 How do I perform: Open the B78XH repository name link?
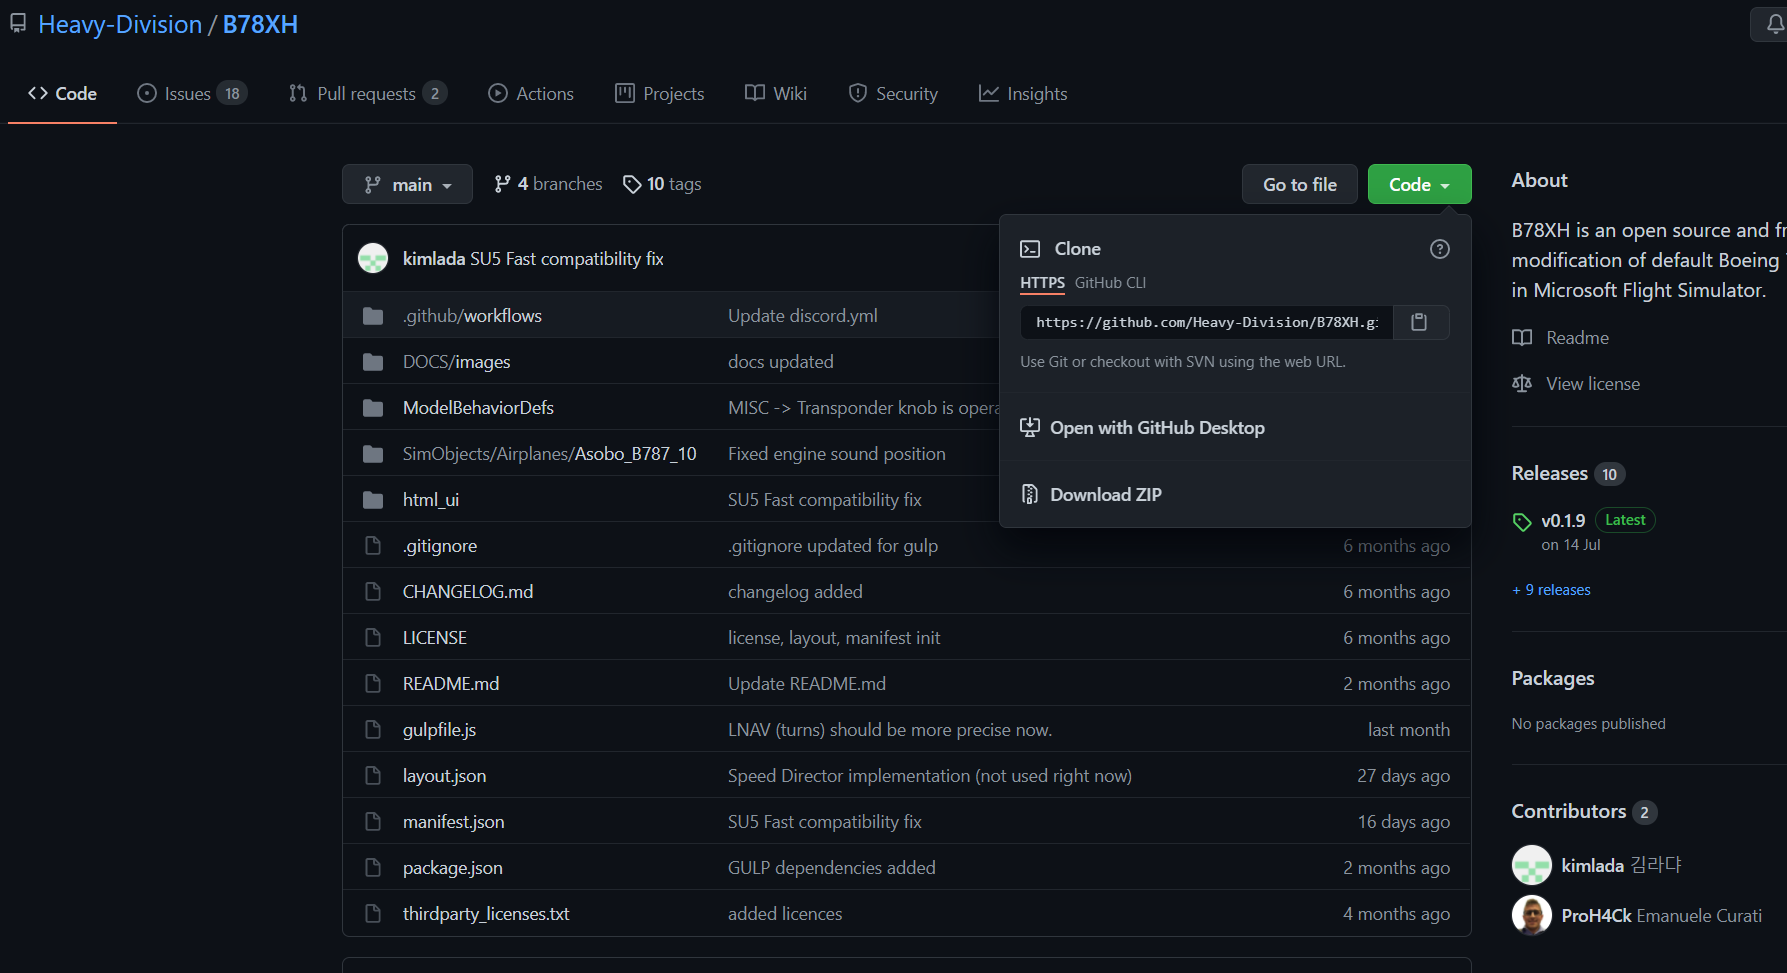point(260,24)
